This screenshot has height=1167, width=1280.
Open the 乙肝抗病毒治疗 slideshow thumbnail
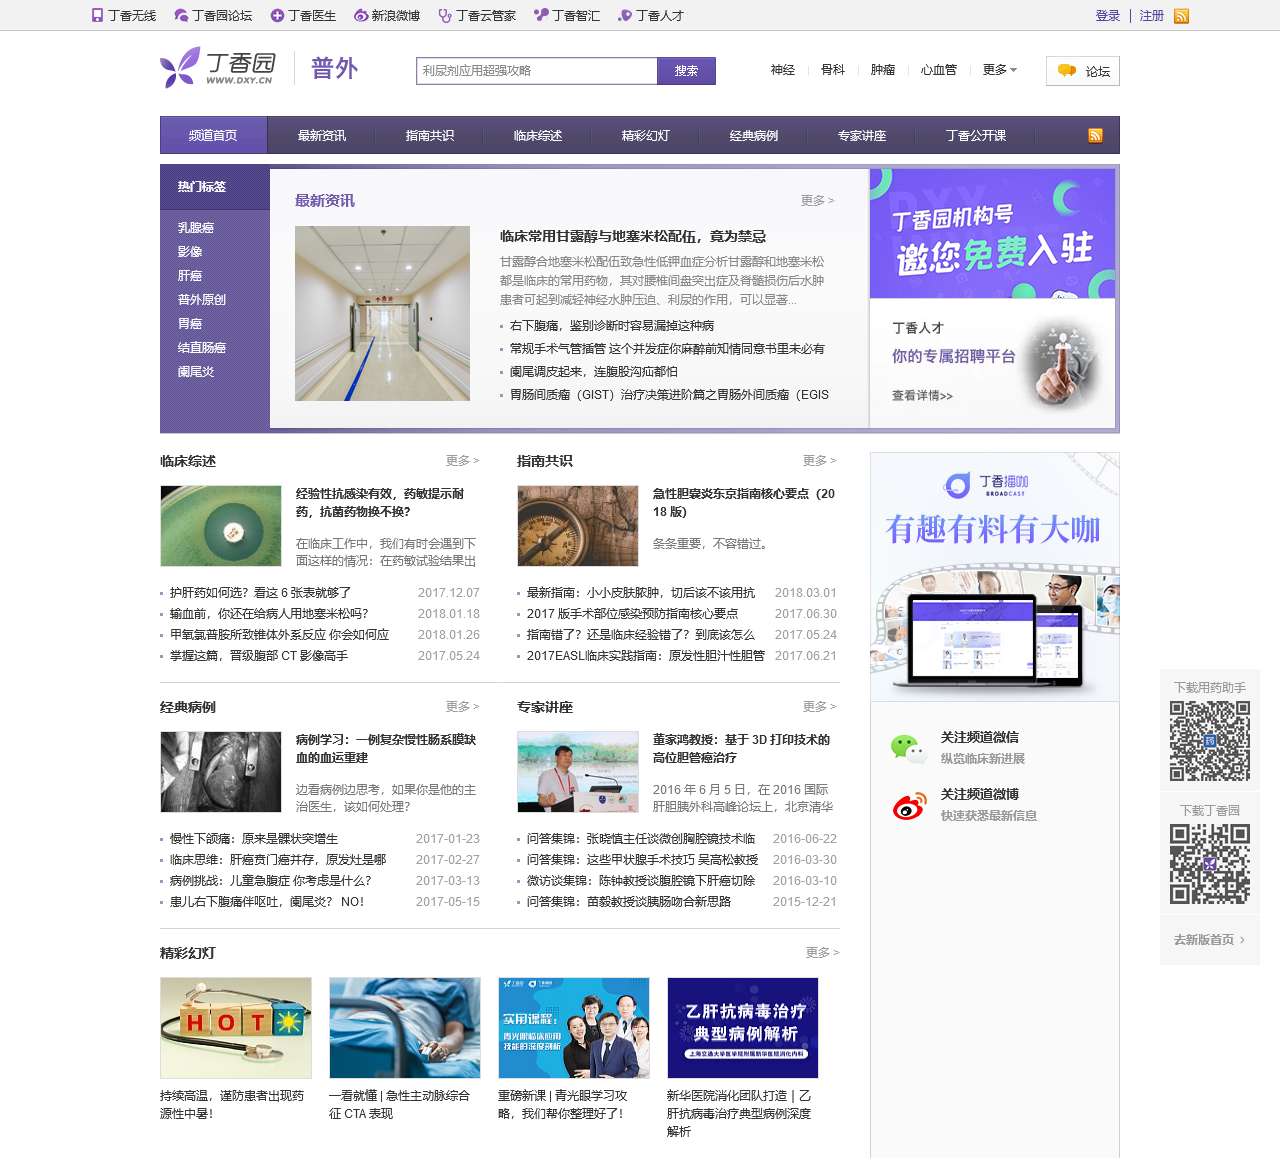[743, 1028]
